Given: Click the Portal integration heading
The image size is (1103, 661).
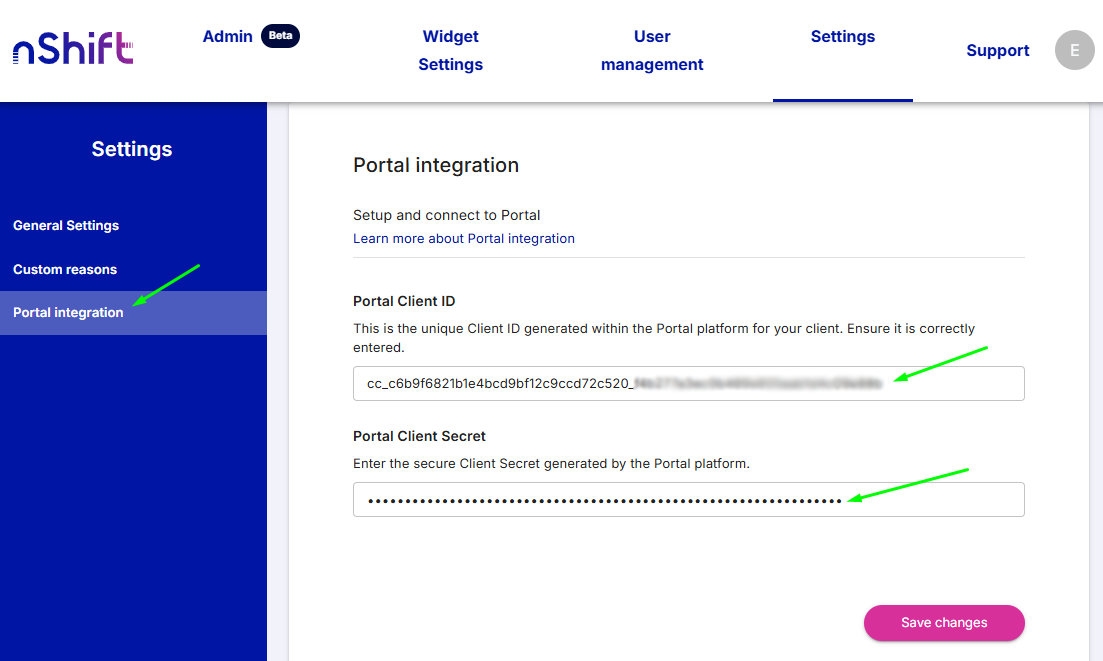Looking at the screenshot, I should 435,165.
